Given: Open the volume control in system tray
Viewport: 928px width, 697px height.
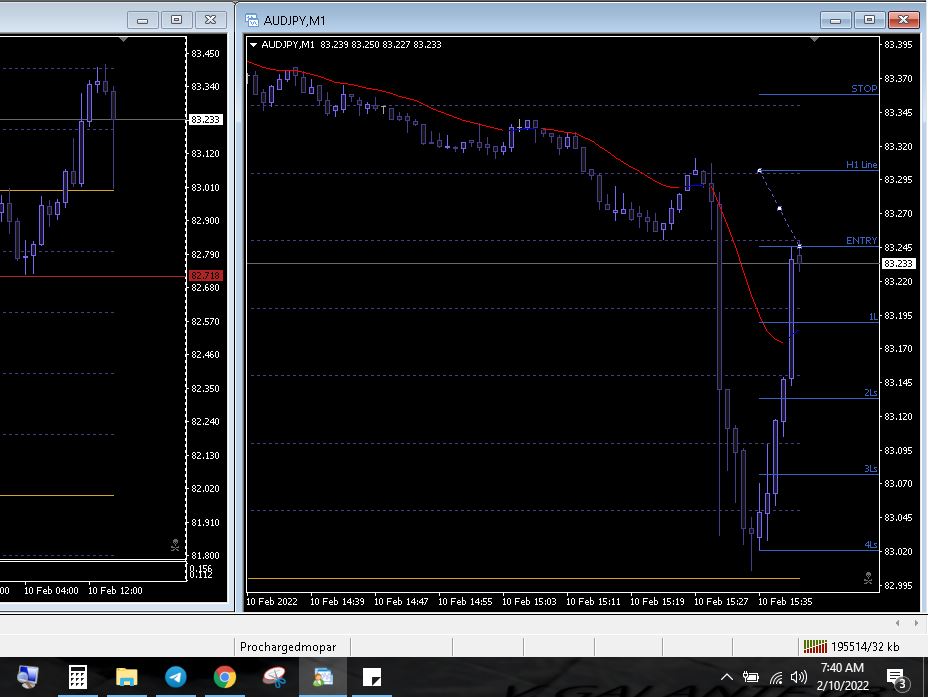Looking at the screenshot, I should pyautogui.click(x=798, y=677).
